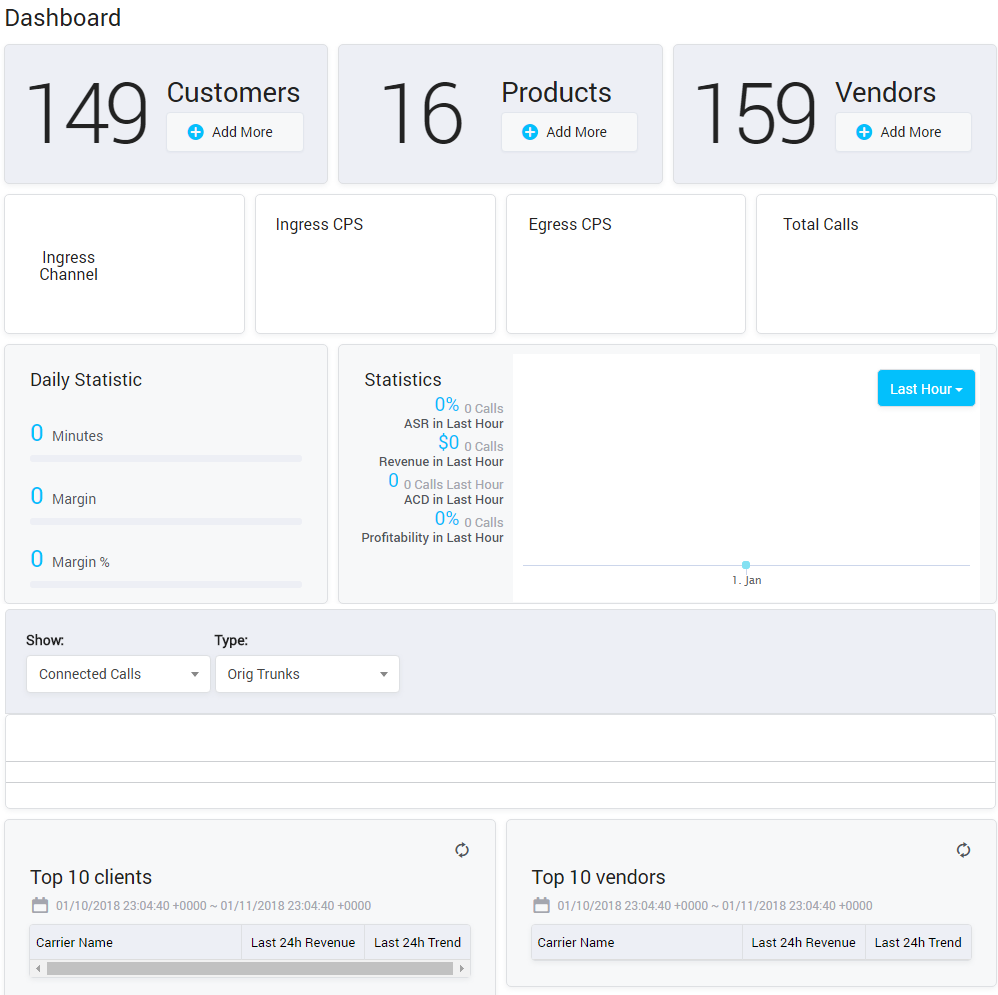The height and width of the screenshot is (995, 998).
Task: Click calendar icon under Top 10 vendors
Action: 541,905
